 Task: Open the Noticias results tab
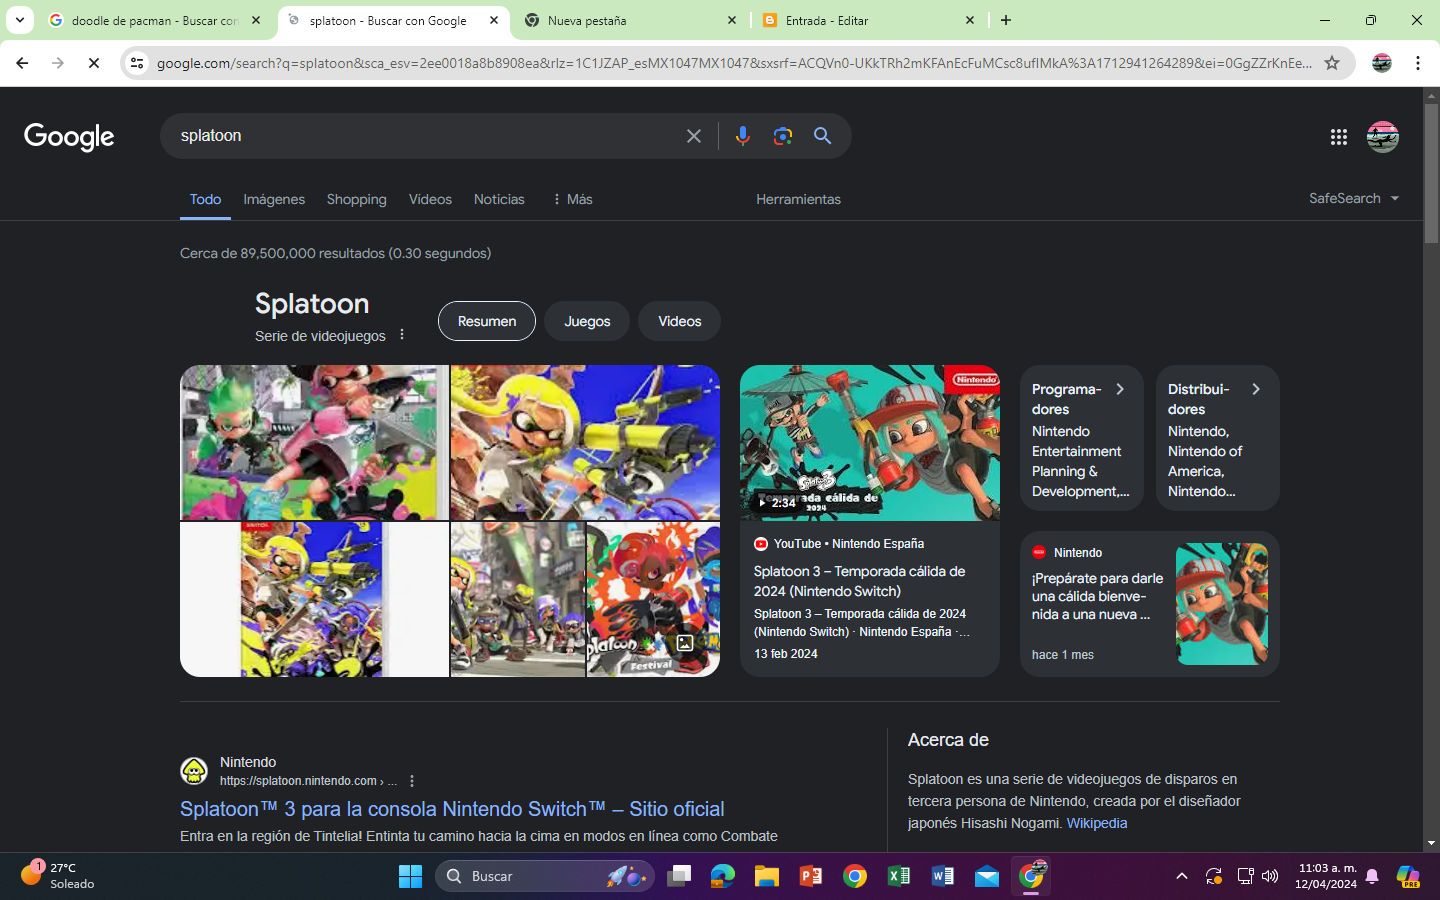[499, 199]
